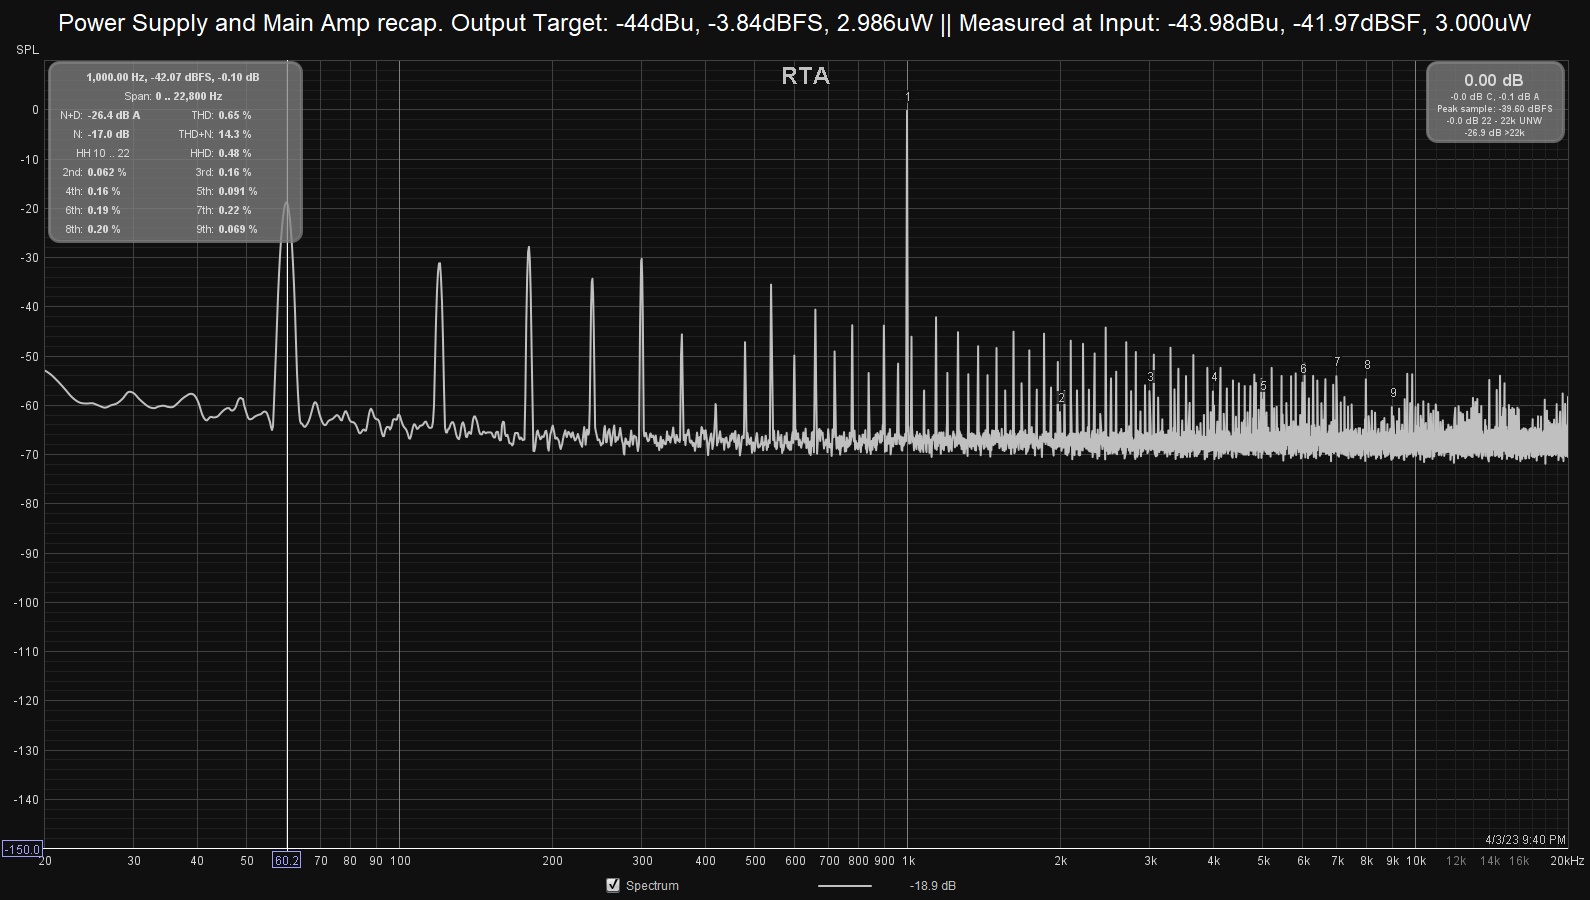Click harmonic marker 6 near 6k
The image size is (1590, 900).
(x=1303, y=368)
